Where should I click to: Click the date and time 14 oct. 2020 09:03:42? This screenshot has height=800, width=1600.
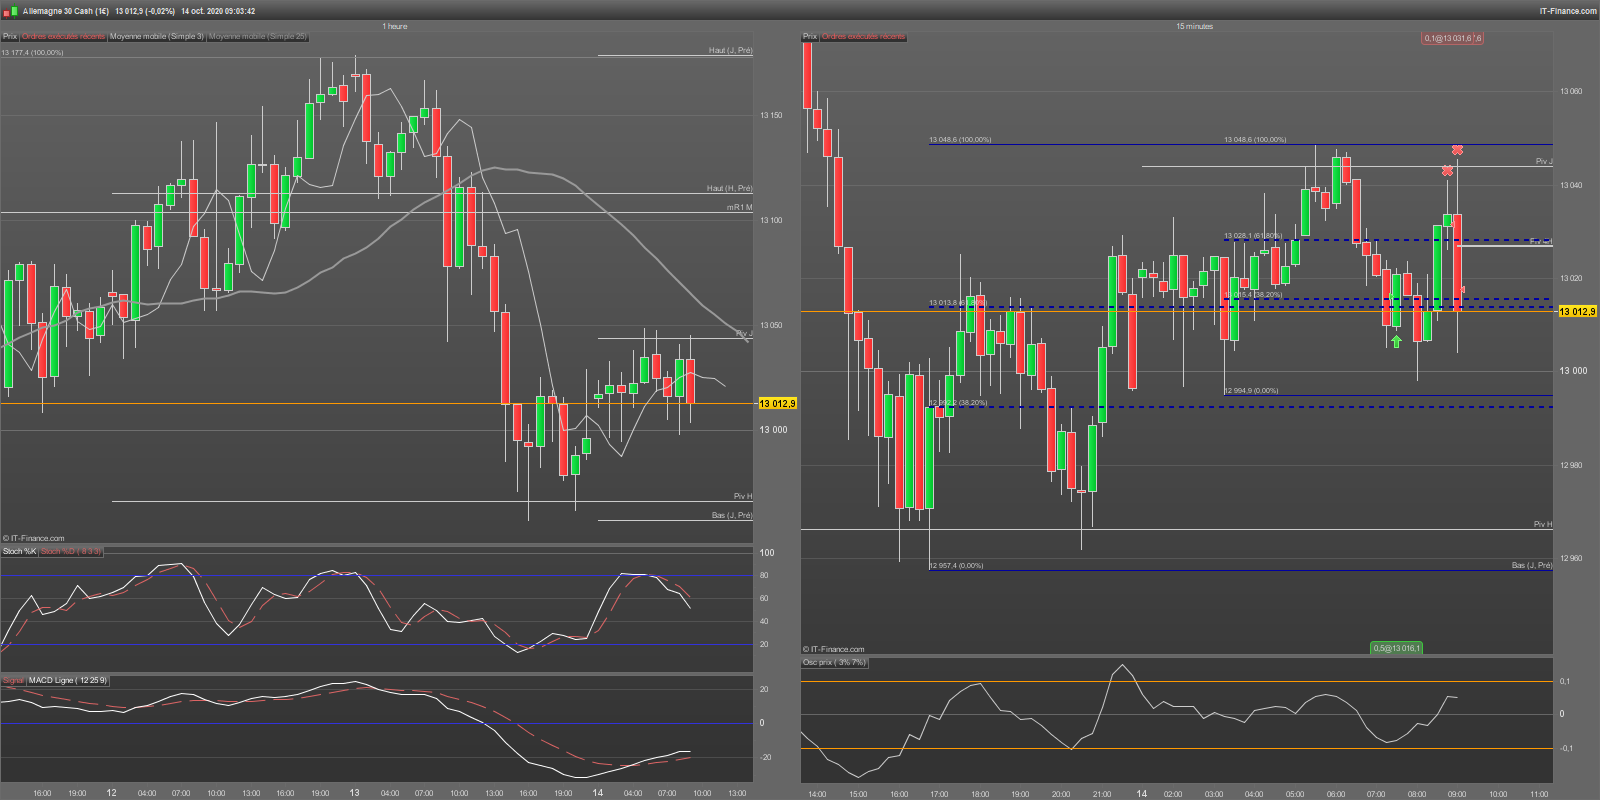(x=218, y=11)
